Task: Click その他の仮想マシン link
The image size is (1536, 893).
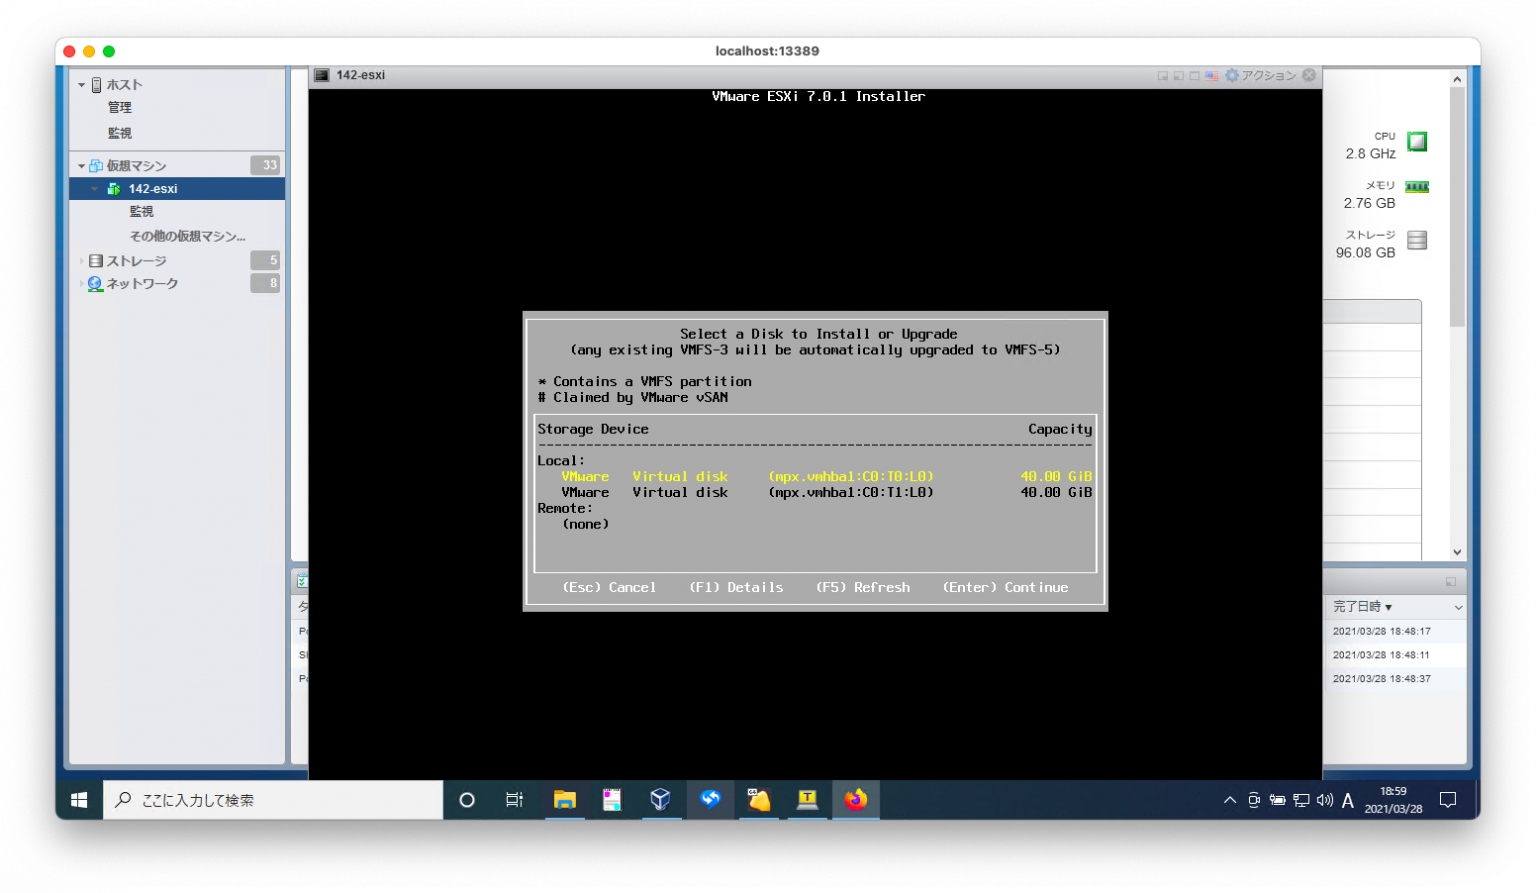Action: pyautogui.click(x=187, y=237)
